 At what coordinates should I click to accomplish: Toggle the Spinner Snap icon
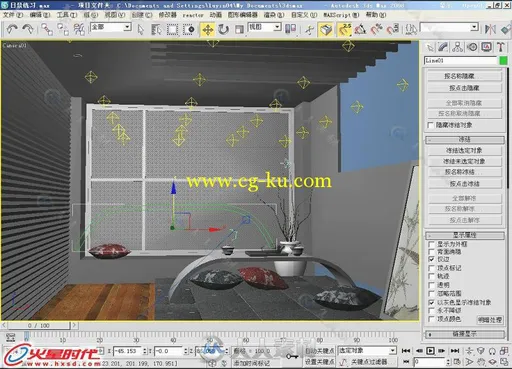[393, 30]
